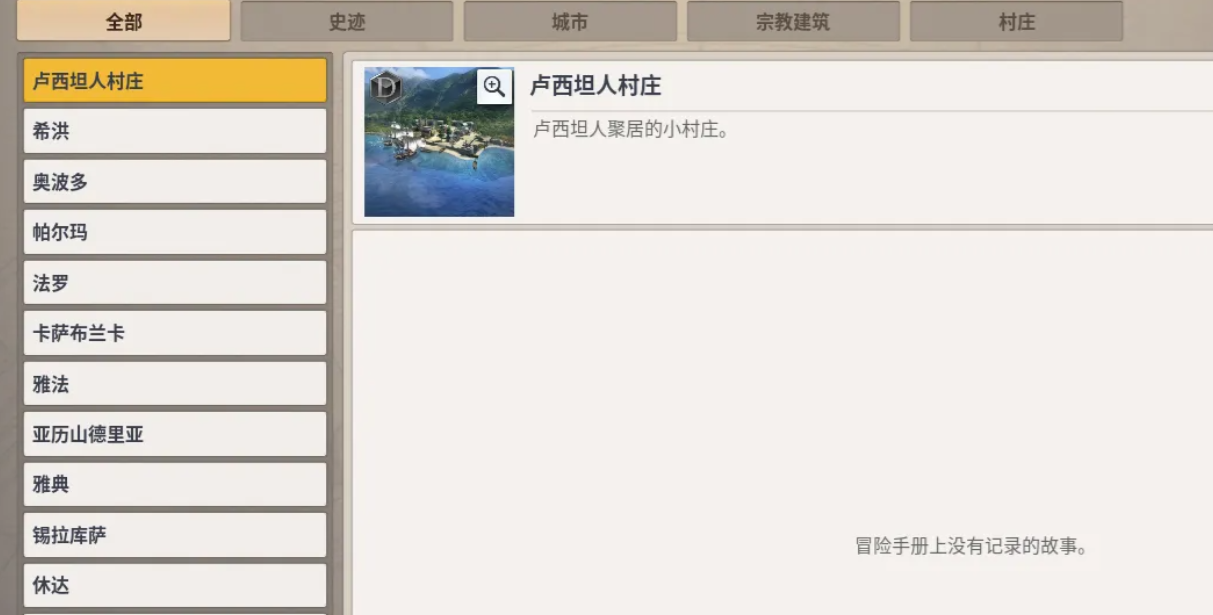This screenshot has width=1213, height=615.
Task: Select the 休达 list item
Action: 175,586
